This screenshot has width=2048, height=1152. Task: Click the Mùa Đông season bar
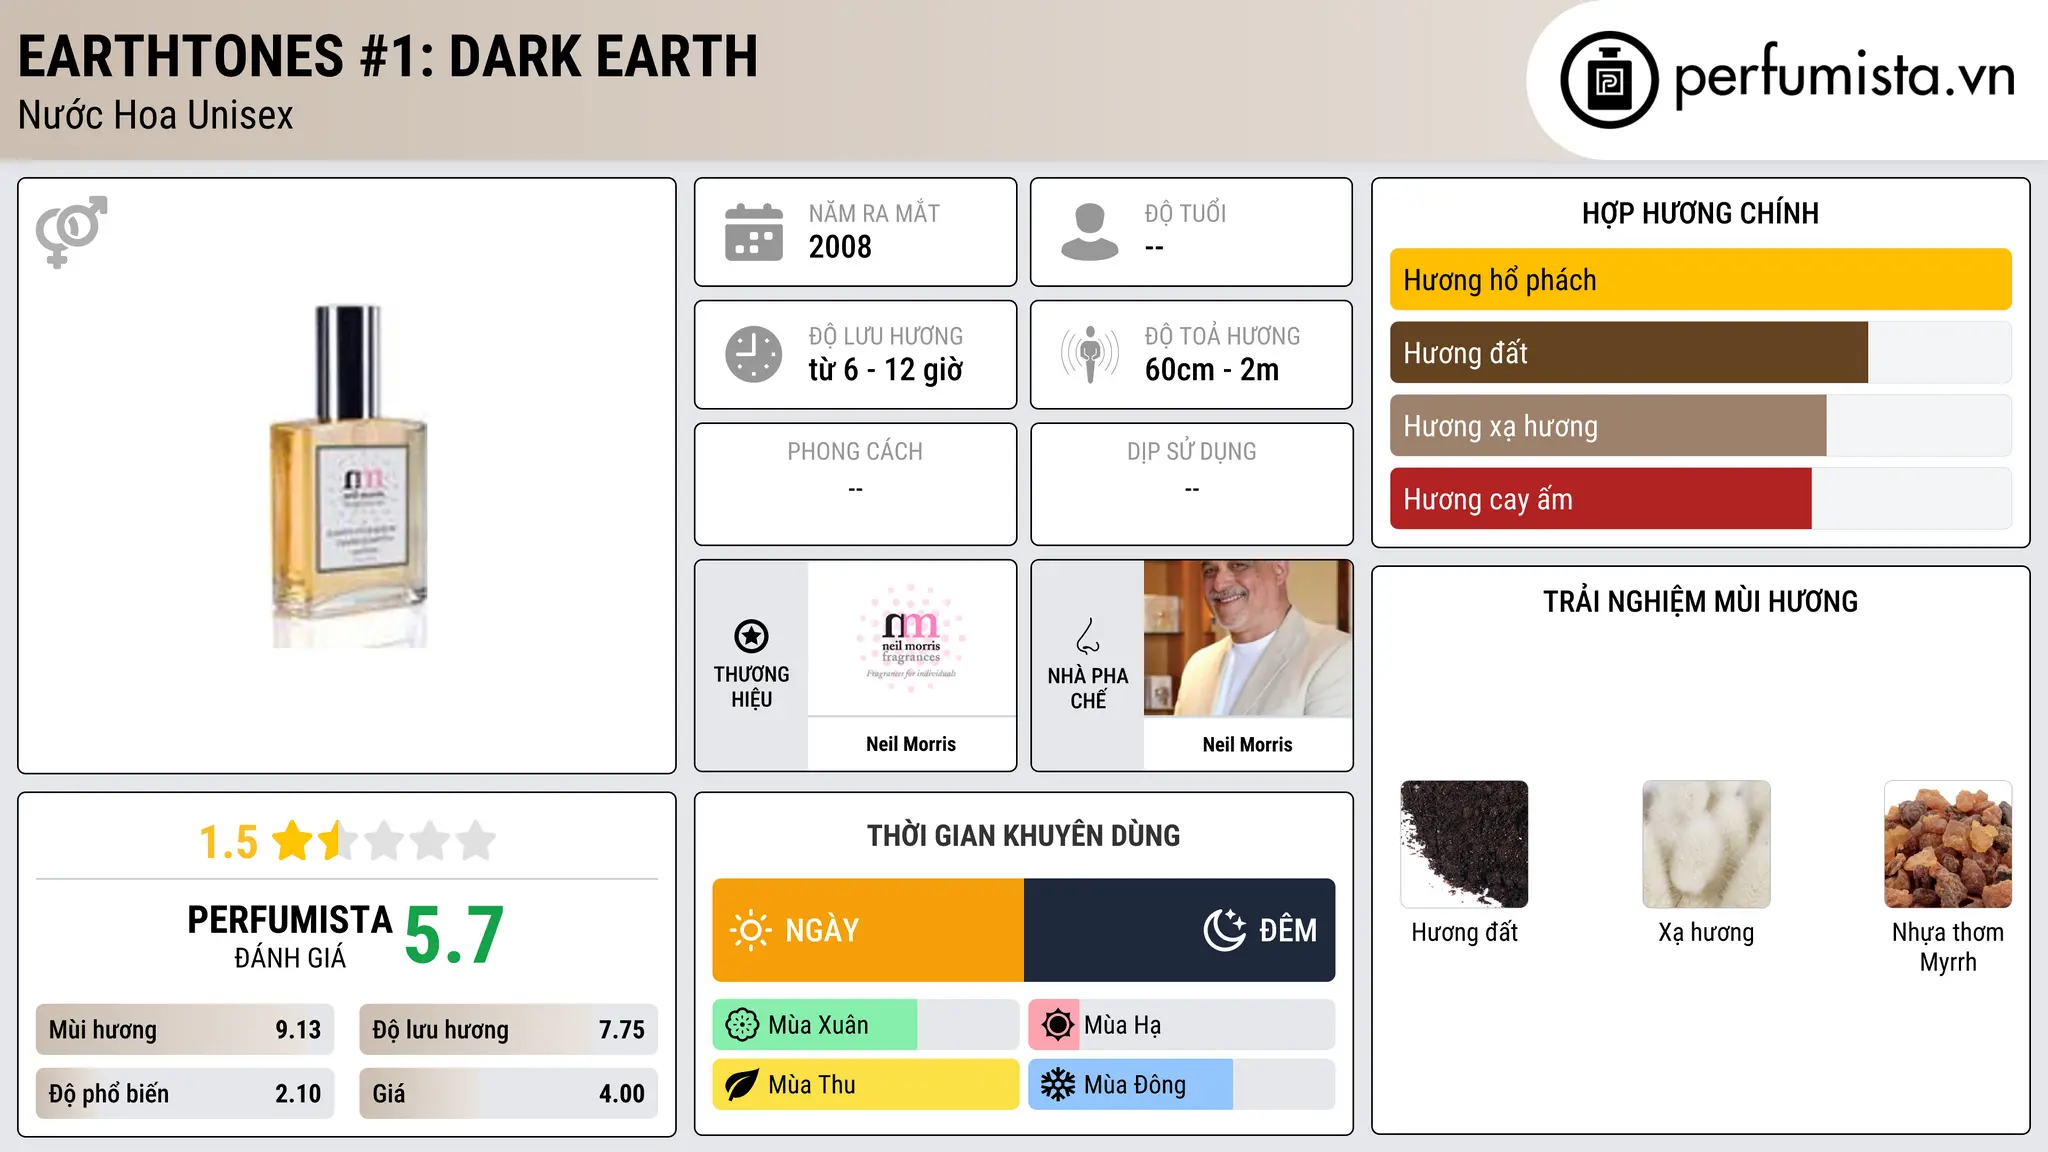[1182, 1085]
